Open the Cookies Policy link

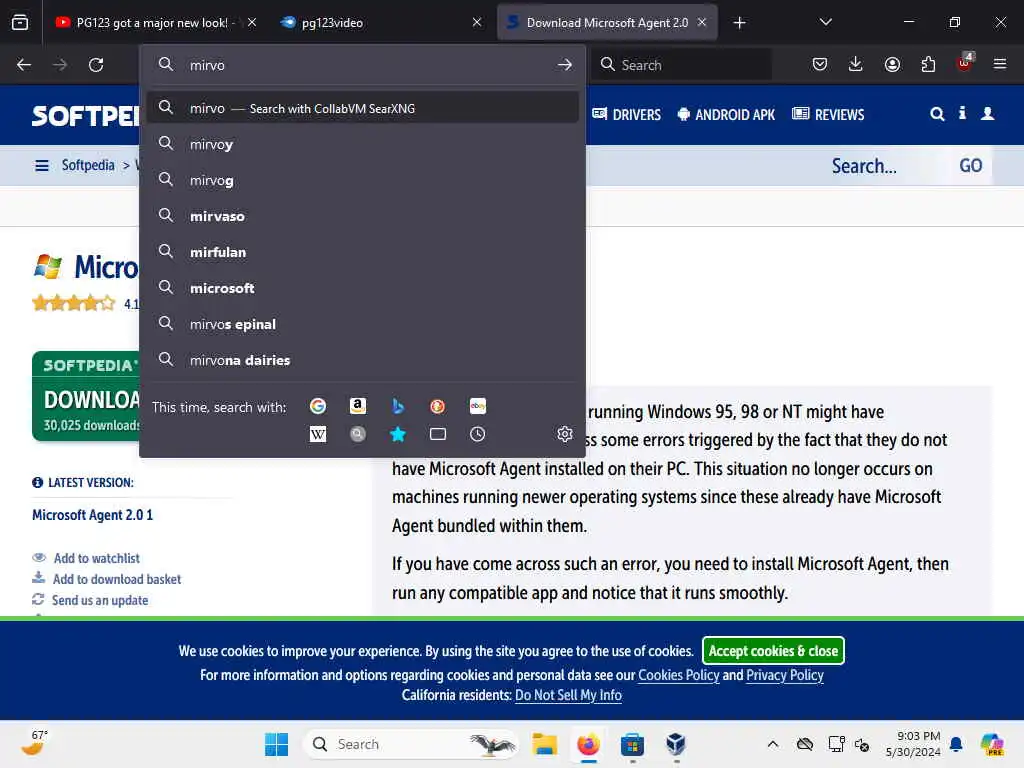(679, 675)
